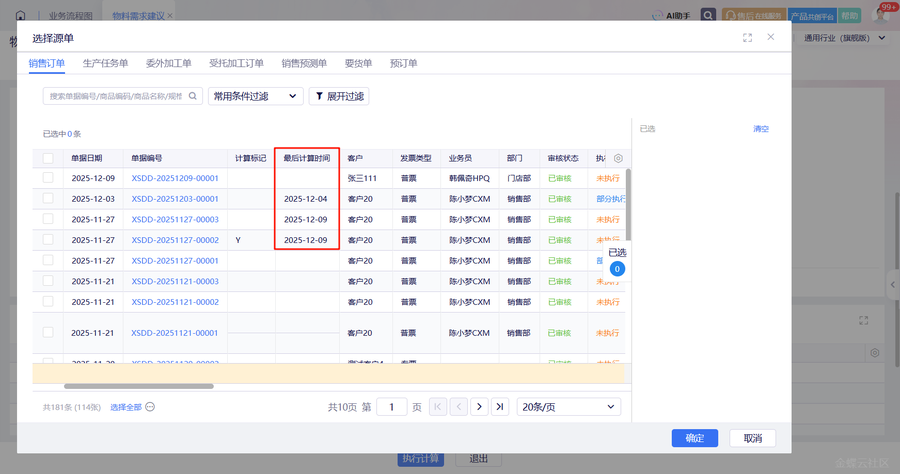Click the 部分执行 status in 20251203 row
This screenshot has width=900, height=474.
click(611, 199)
